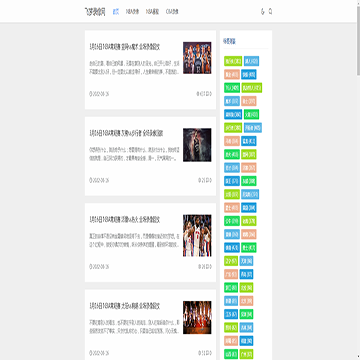Viewport: 360px width, 360px height.
Task: Open thumbnail of team in dark jerseys
Action: [x=197, y=58]
